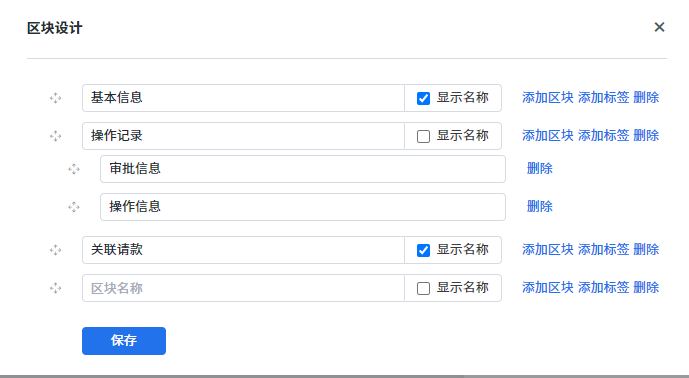Image resolution: width=689 pixels, height=378 pixels.
Task: Click drag handle of the empty 区块名称 row
Action: coord(55,288)
